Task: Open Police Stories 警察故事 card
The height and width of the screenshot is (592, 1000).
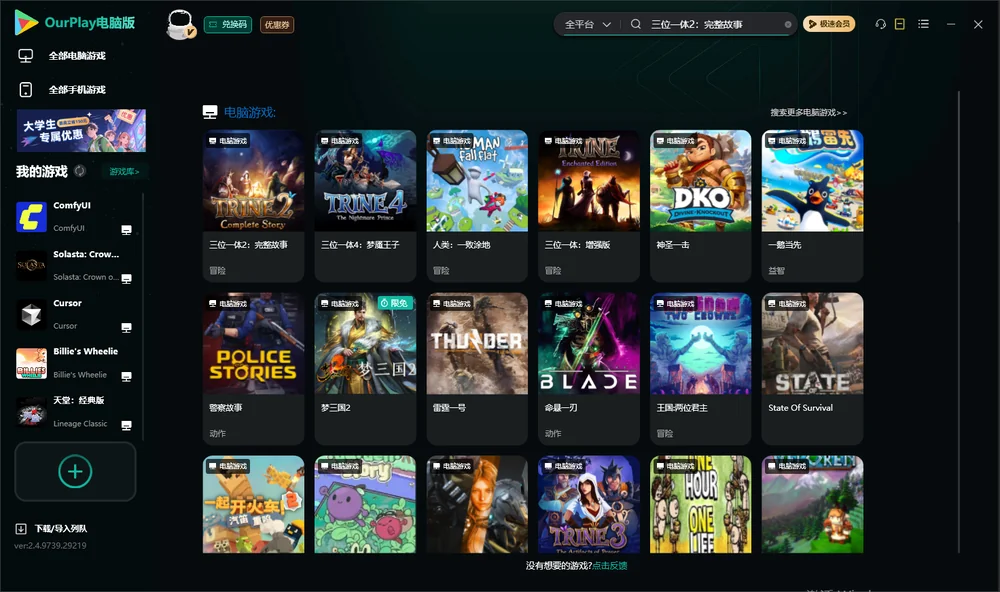Action: click(x=253, y=368)
